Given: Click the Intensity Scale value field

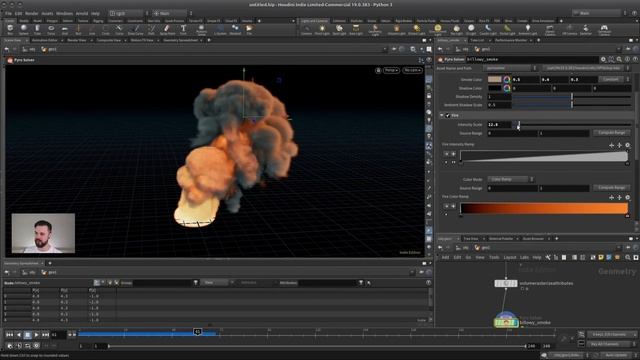Looking at the screenshot, I should coord(499,124).
